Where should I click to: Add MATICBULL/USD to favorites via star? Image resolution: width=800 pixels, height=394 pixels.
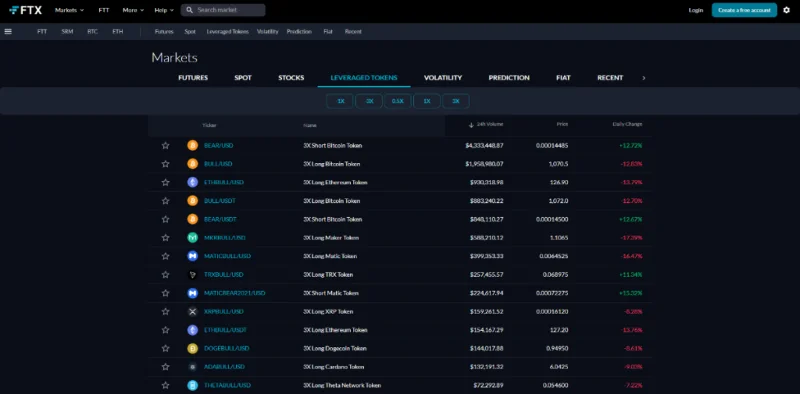[165, 256]
